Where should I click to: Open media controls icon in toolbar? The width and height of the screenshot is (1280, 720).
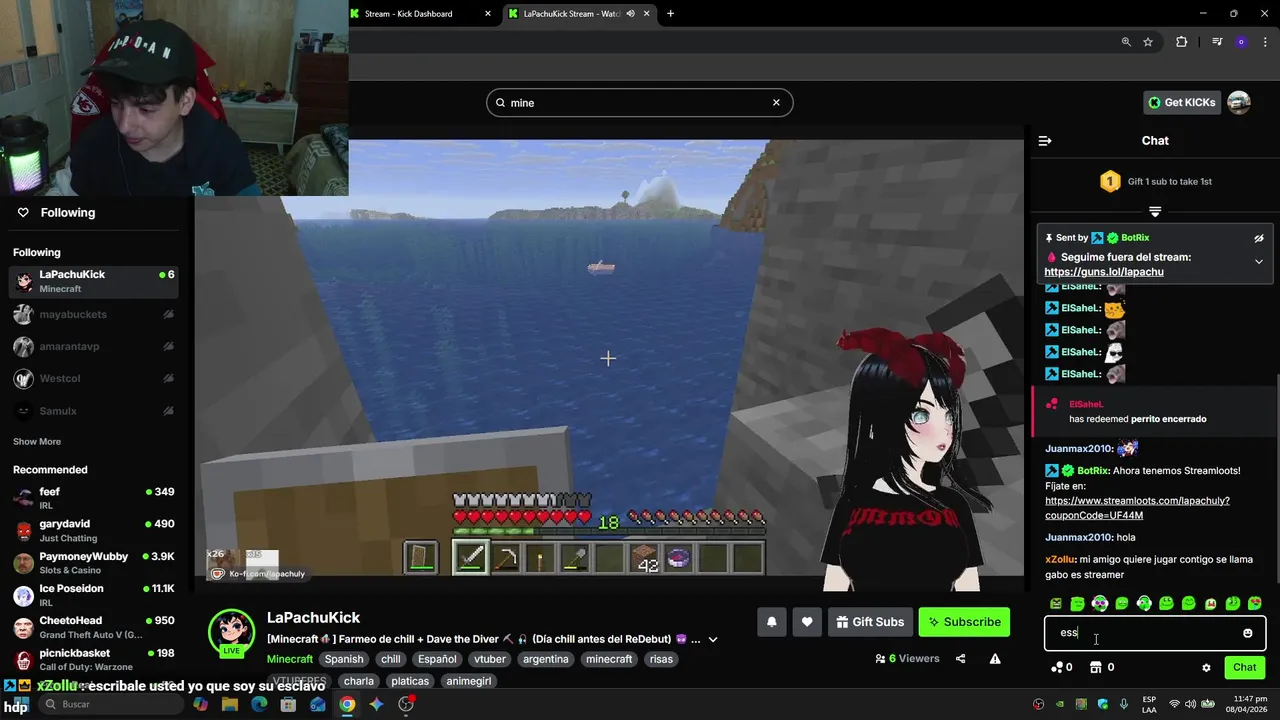[x=1217, y=42]
